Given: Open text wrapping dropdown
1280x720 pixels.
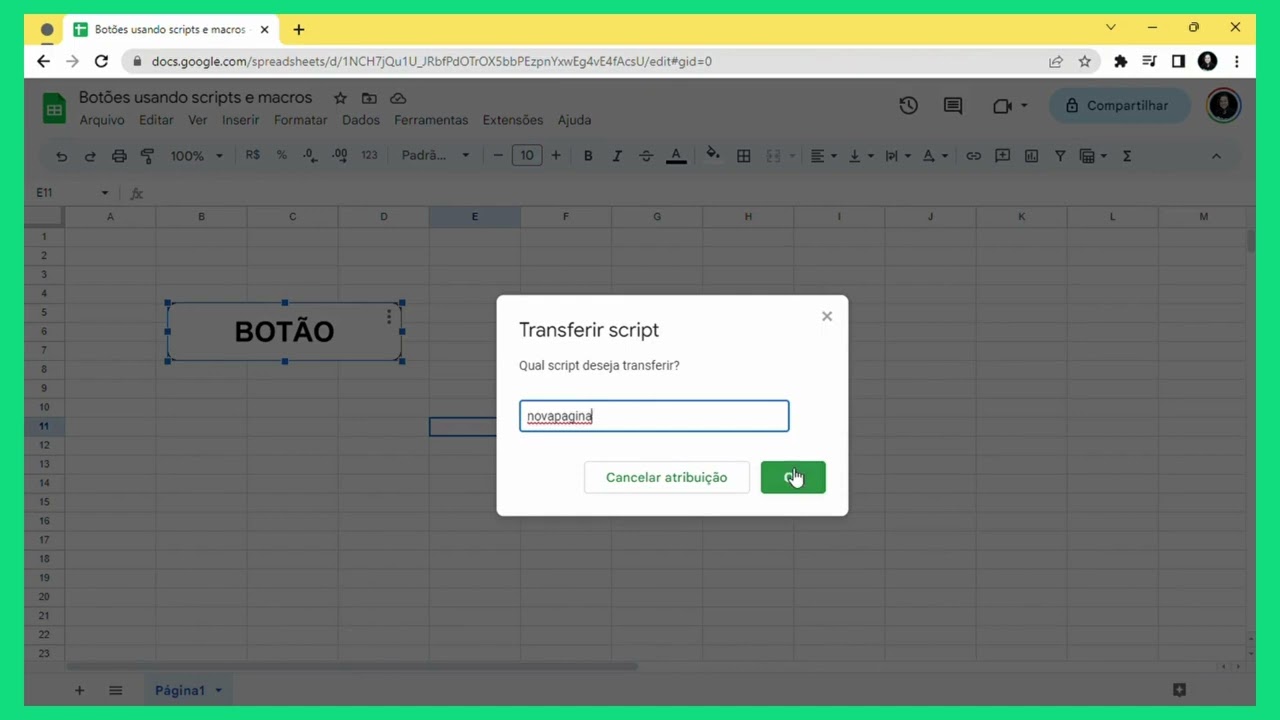Looking at the screenshot, I should point(897,156).
